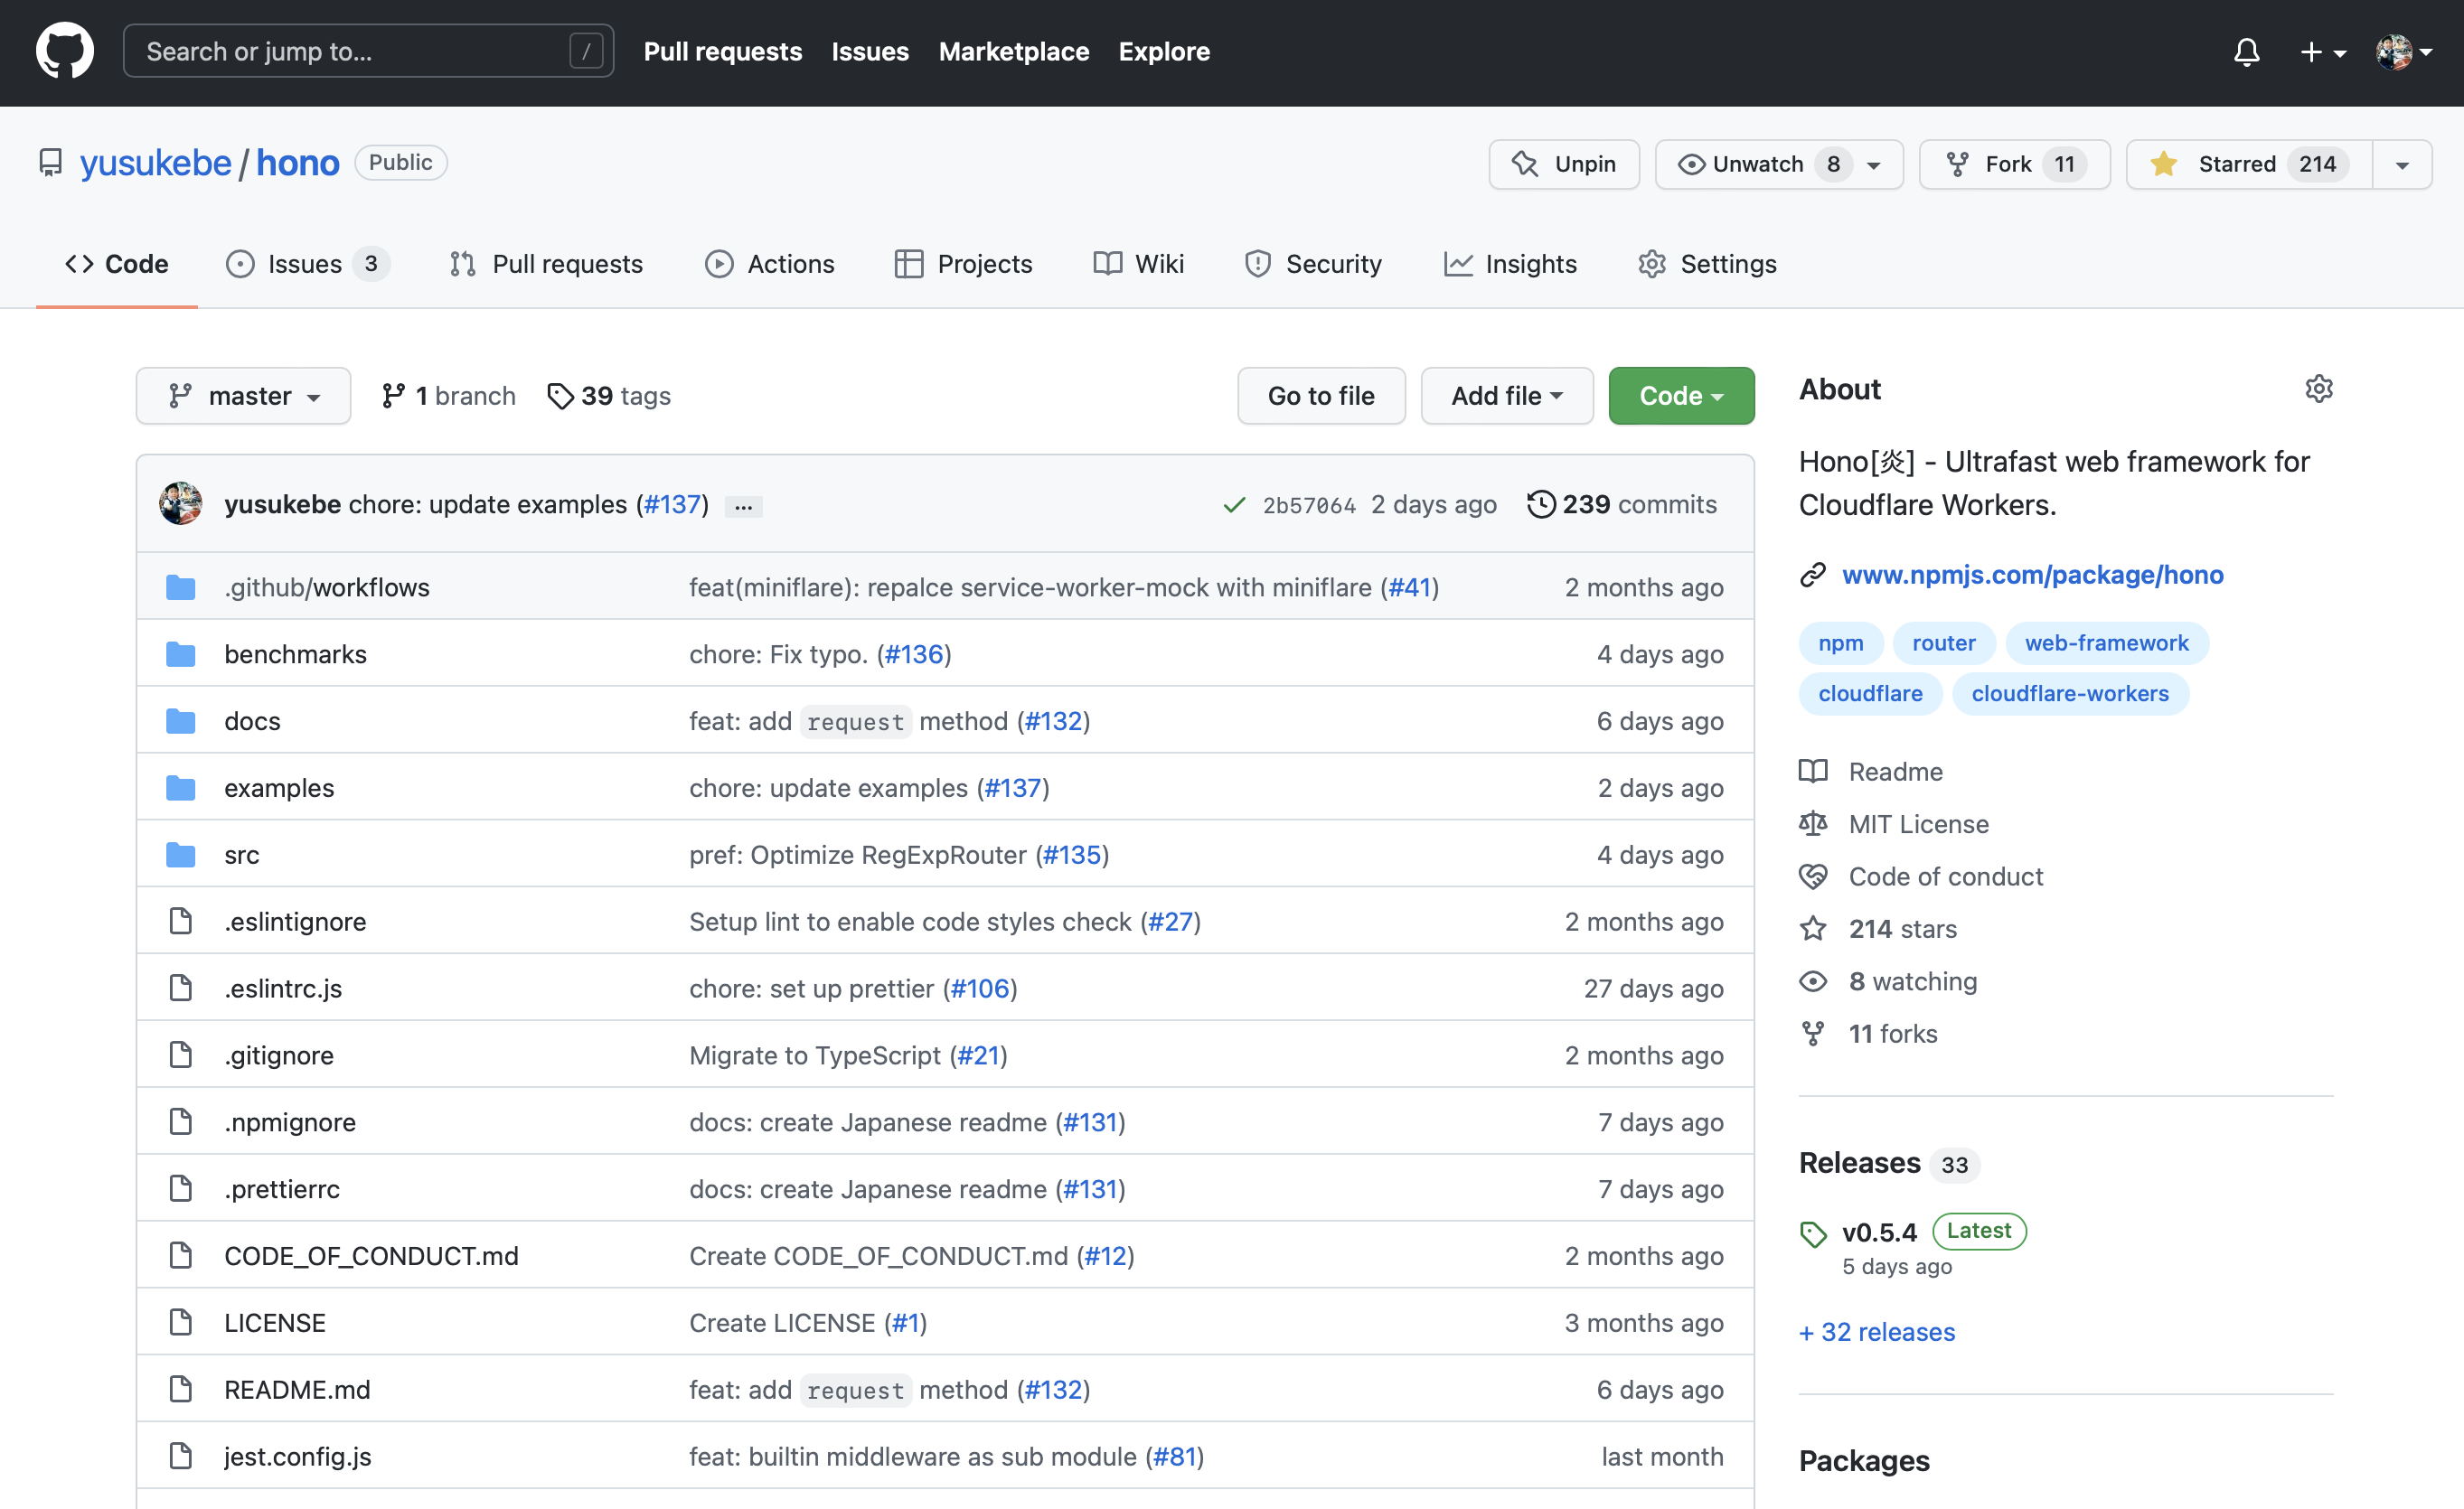Open the repository Settings tab

[x=1707, y=264]
